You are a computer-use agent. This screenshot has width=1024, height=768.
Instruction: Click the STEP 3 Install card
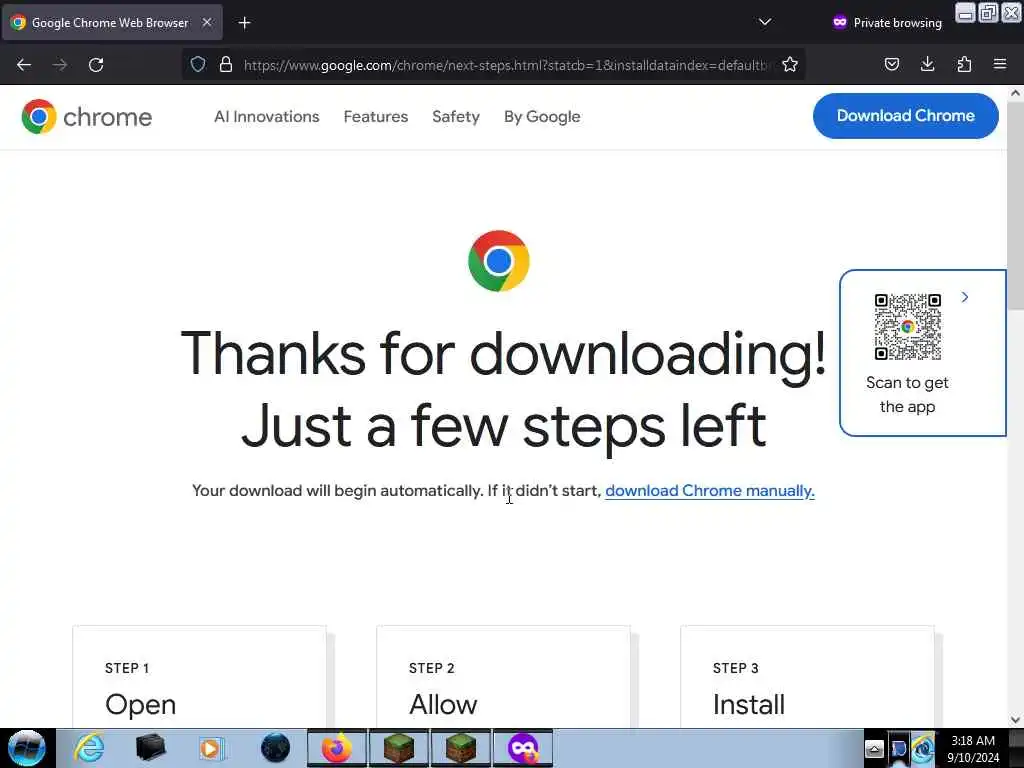click(x=807, y=677)
